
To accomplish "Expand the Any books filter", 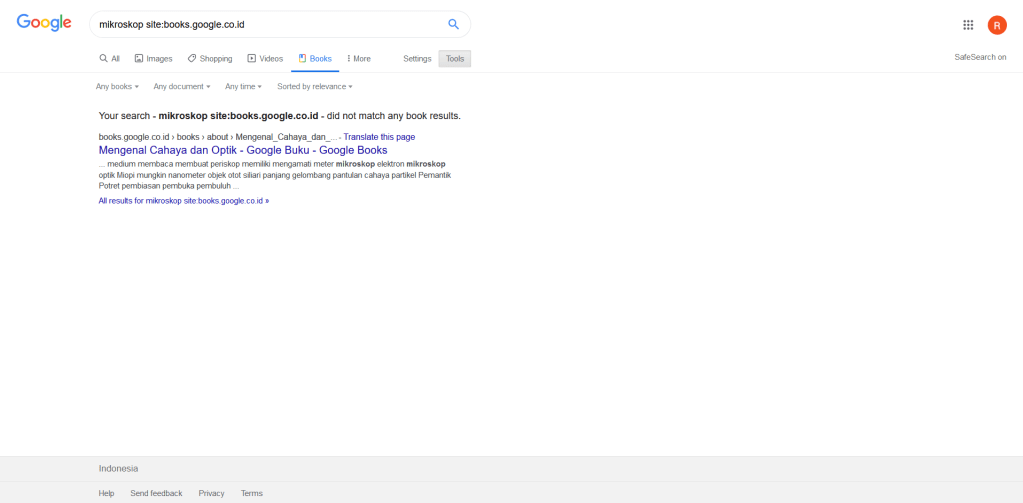I will [x=117, y=87].
